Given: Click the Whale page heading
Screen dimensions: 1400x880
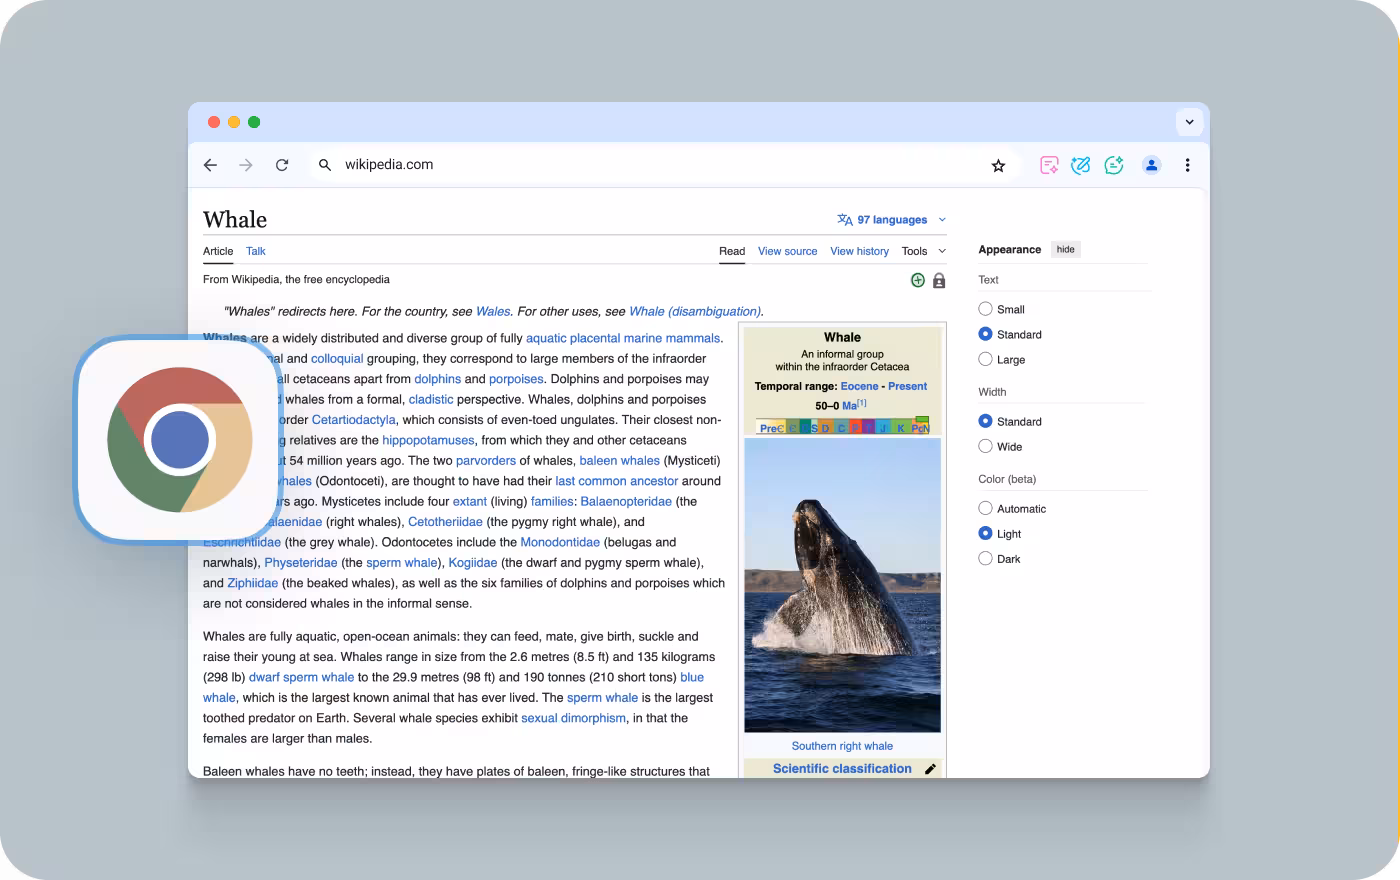Looking at the screenshot, I should click(235, 220).
